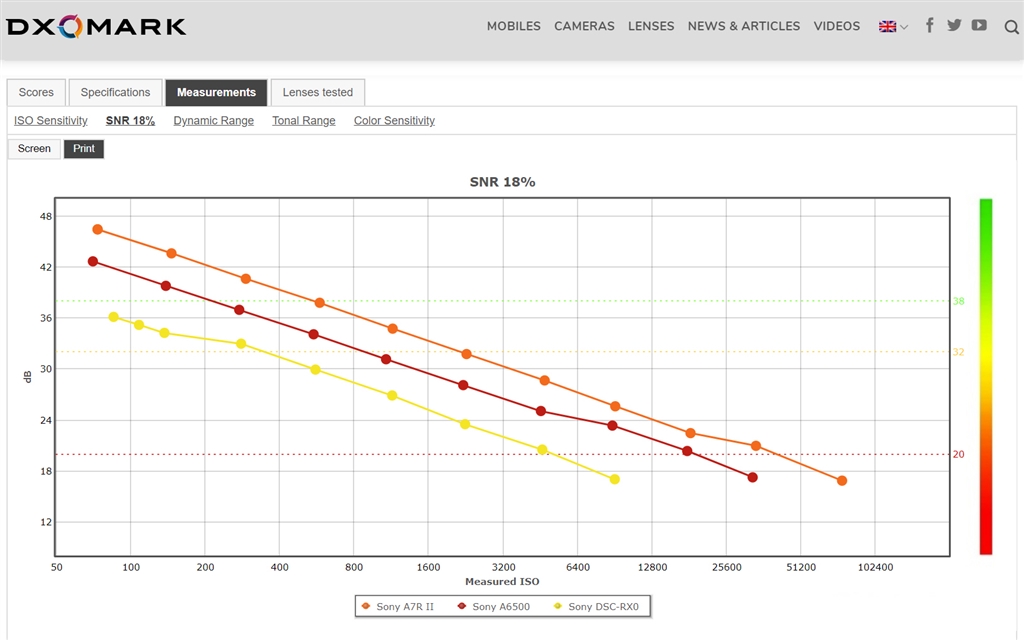Switch chart to Print mode
This screenshot has width=1024, height=640.
click(84, 149)
